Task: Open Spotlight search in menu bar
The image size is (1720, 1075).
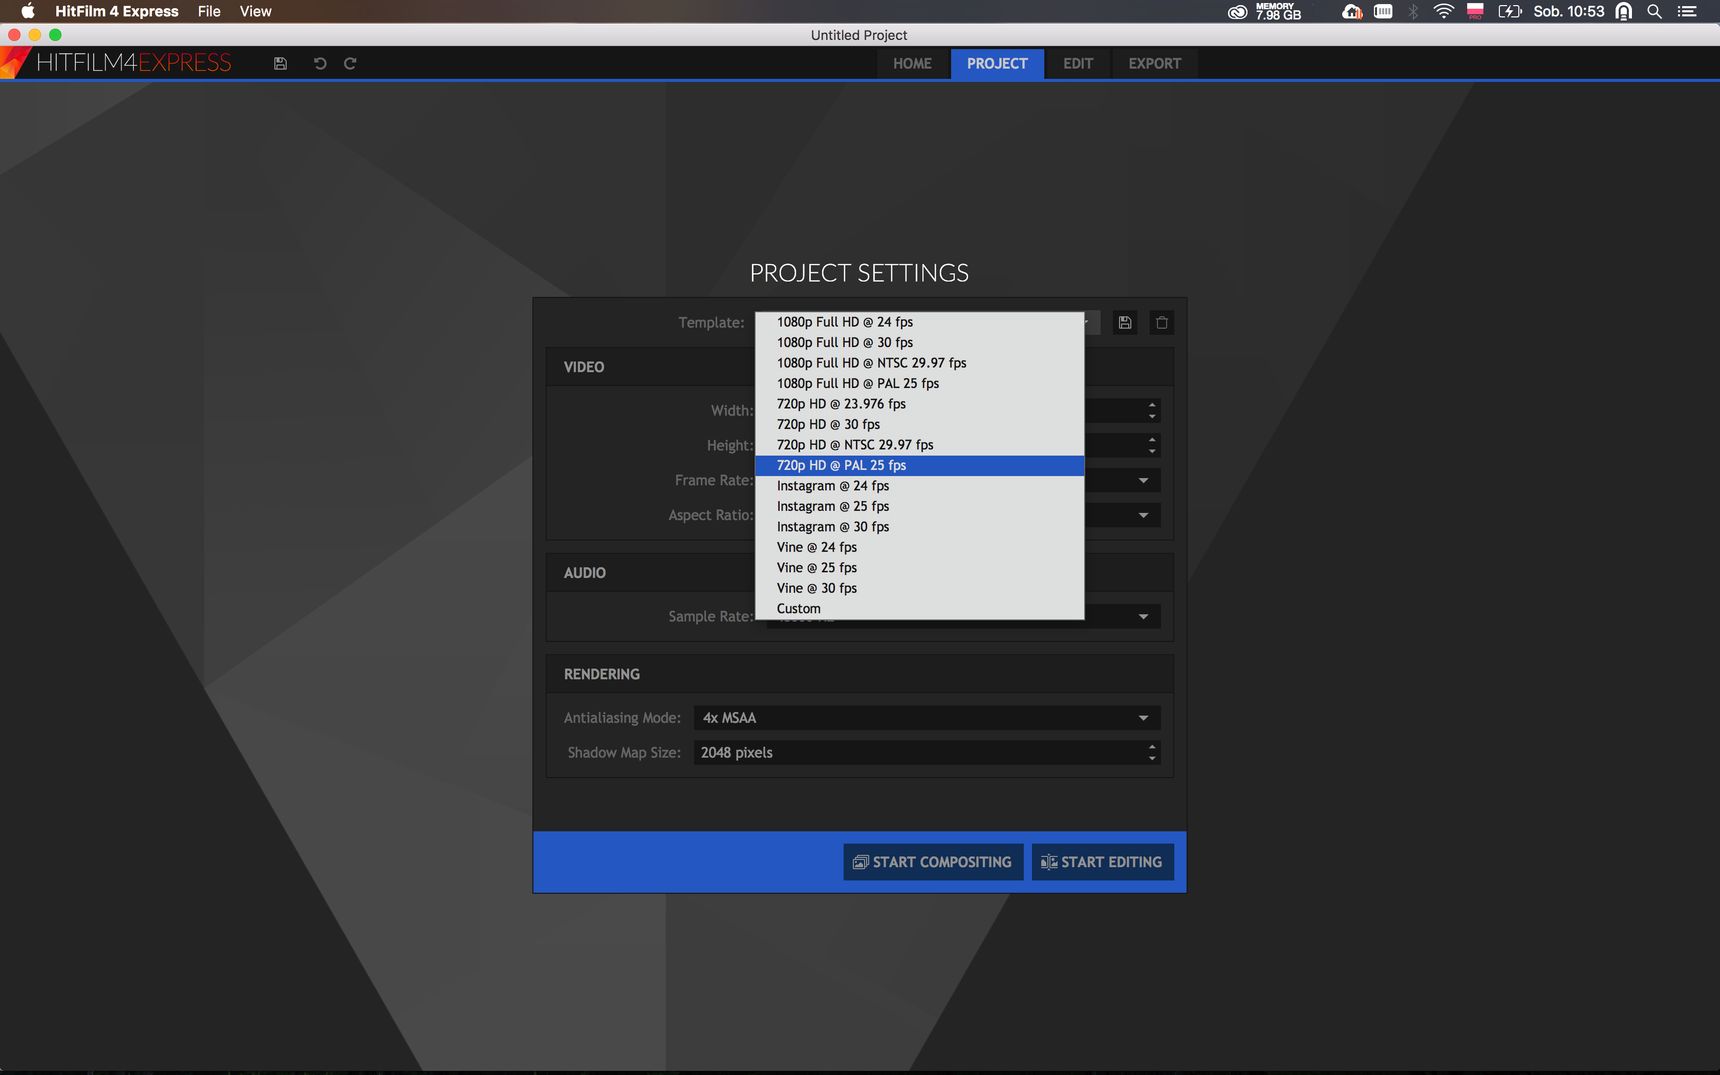Action: 1654,11
